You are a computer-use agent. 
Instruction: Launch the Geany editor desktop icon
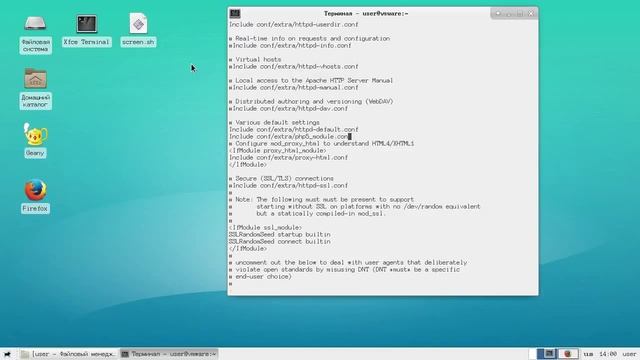(35, 140)
